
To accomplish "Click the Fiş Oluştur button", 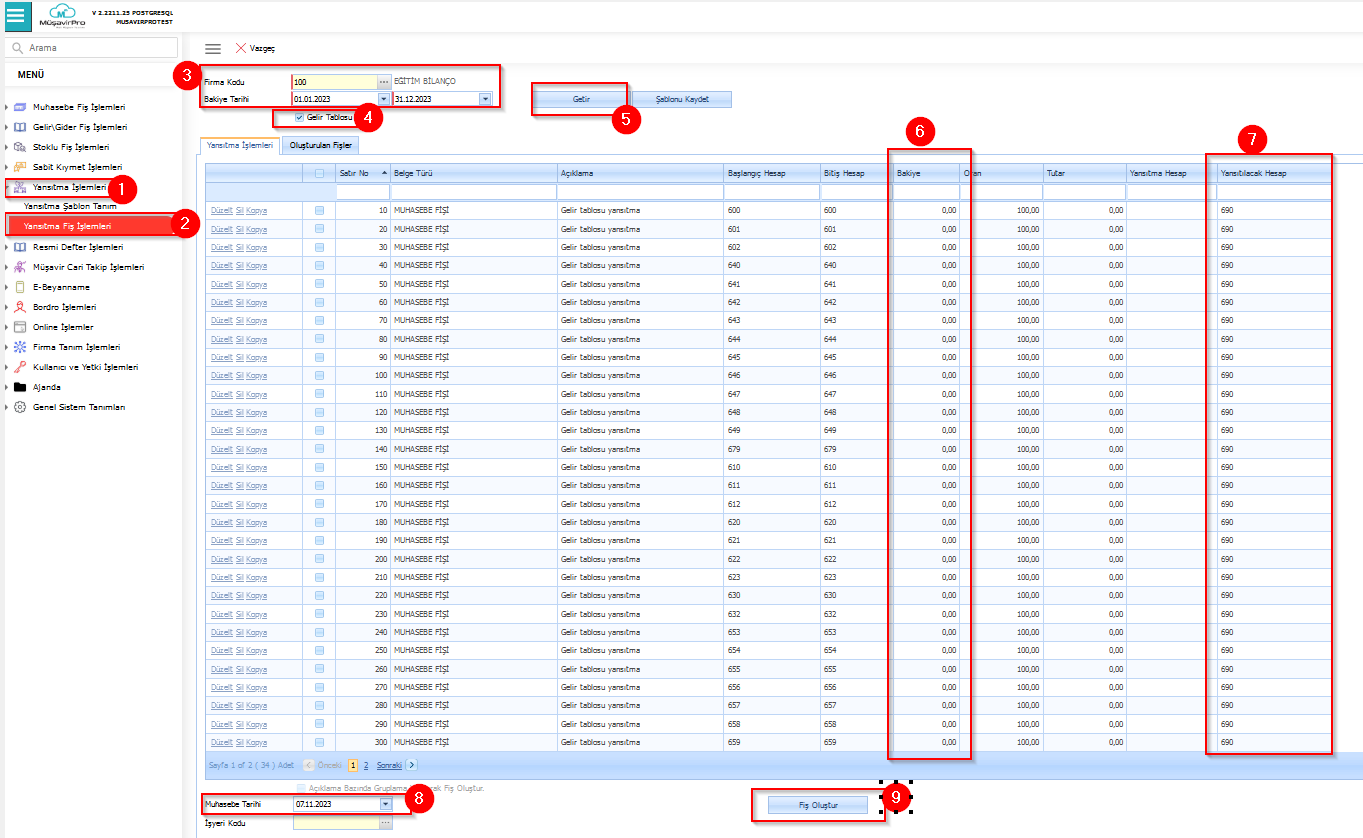I will (x=818, y=804).
